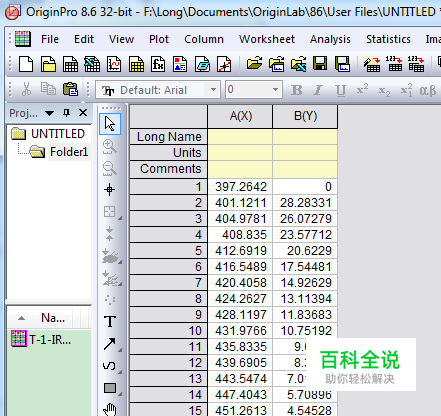The image size is (441, 416).
Task: Toggle subscript formatting
Action: click(x=384, y=91)
